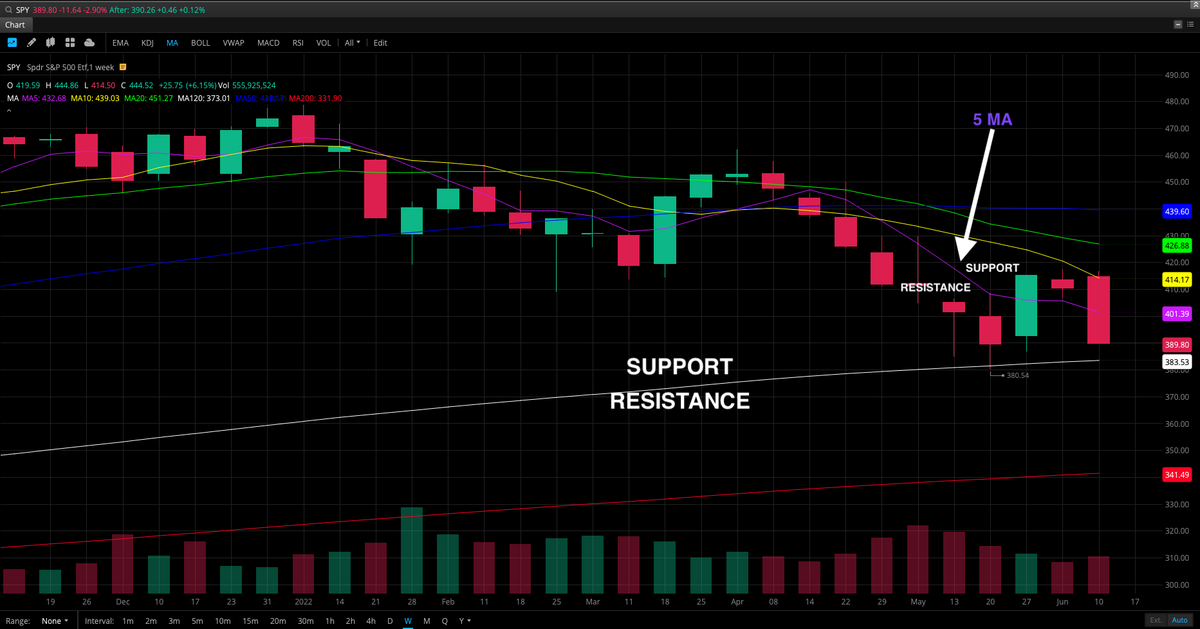Image resolution: width=1200 pixels, height=629 pixels.
Task: Toggle the Auto scale button
Action: tap(1181, 621)
